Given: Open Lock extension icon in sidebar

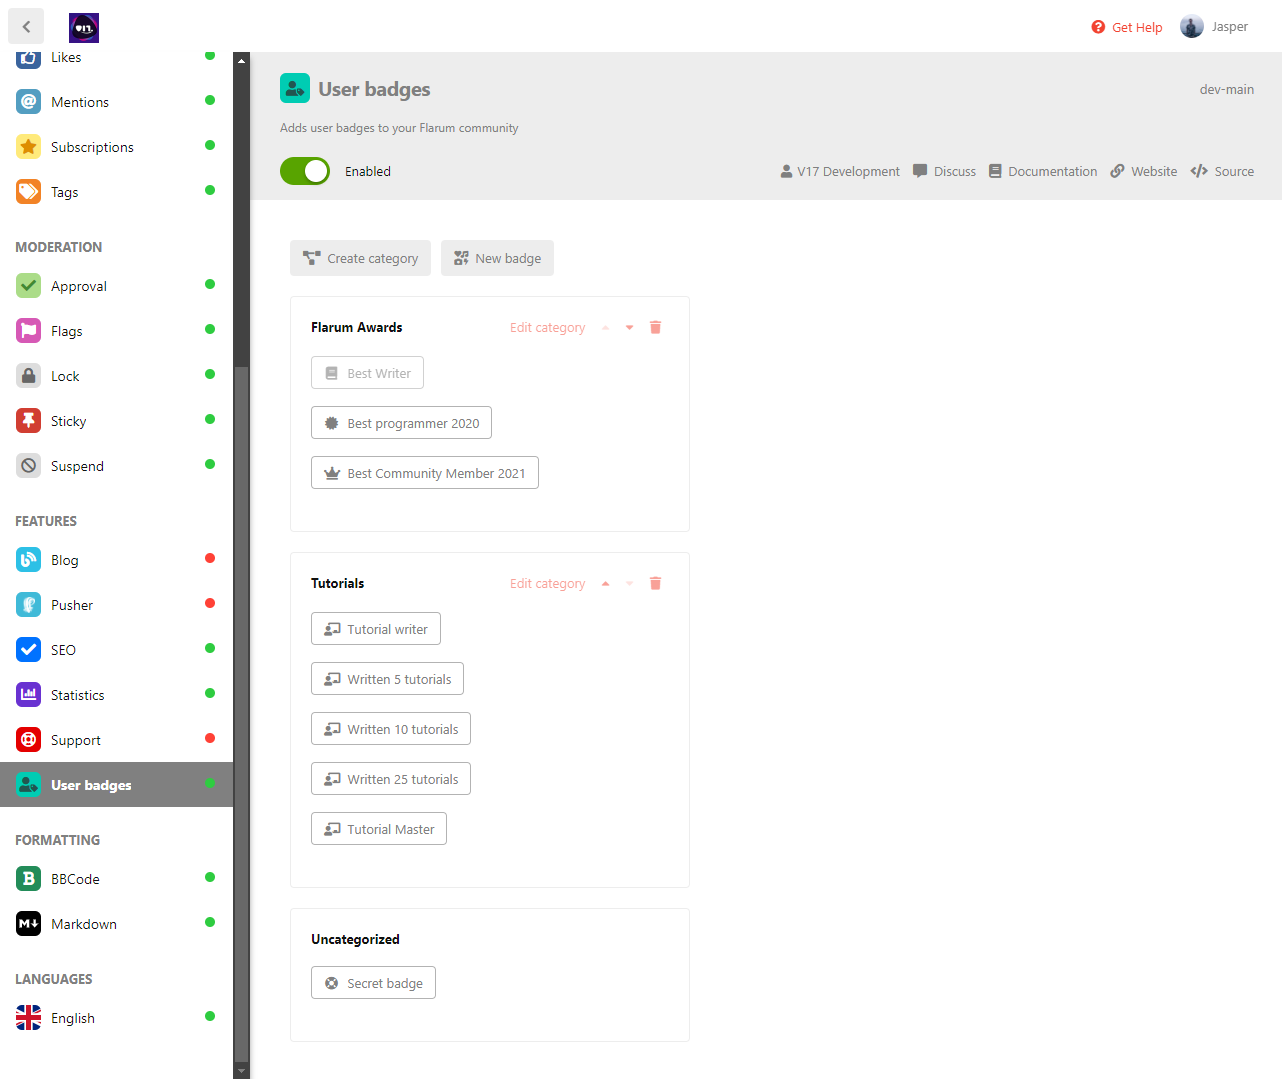Looking at the screenshot, I should coord(29,376).
